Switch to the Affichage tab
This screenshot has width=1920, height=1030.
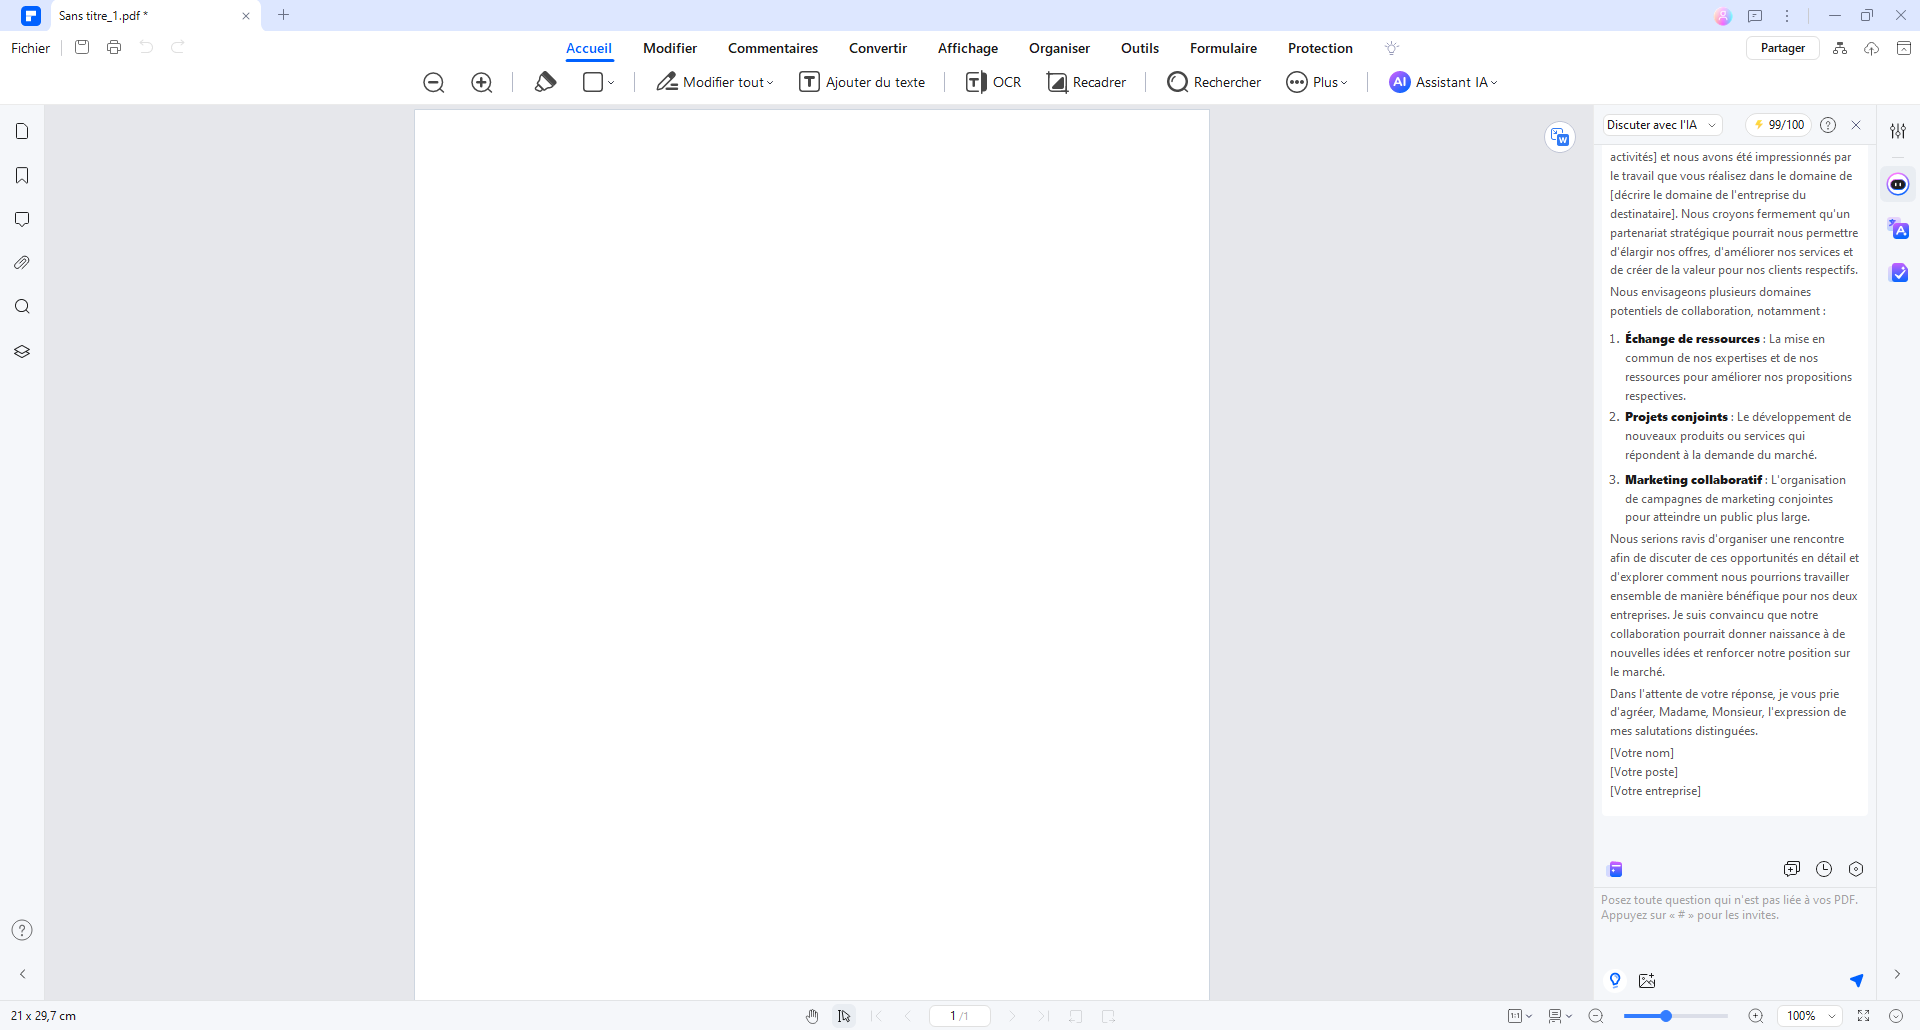tap(968, 48)
